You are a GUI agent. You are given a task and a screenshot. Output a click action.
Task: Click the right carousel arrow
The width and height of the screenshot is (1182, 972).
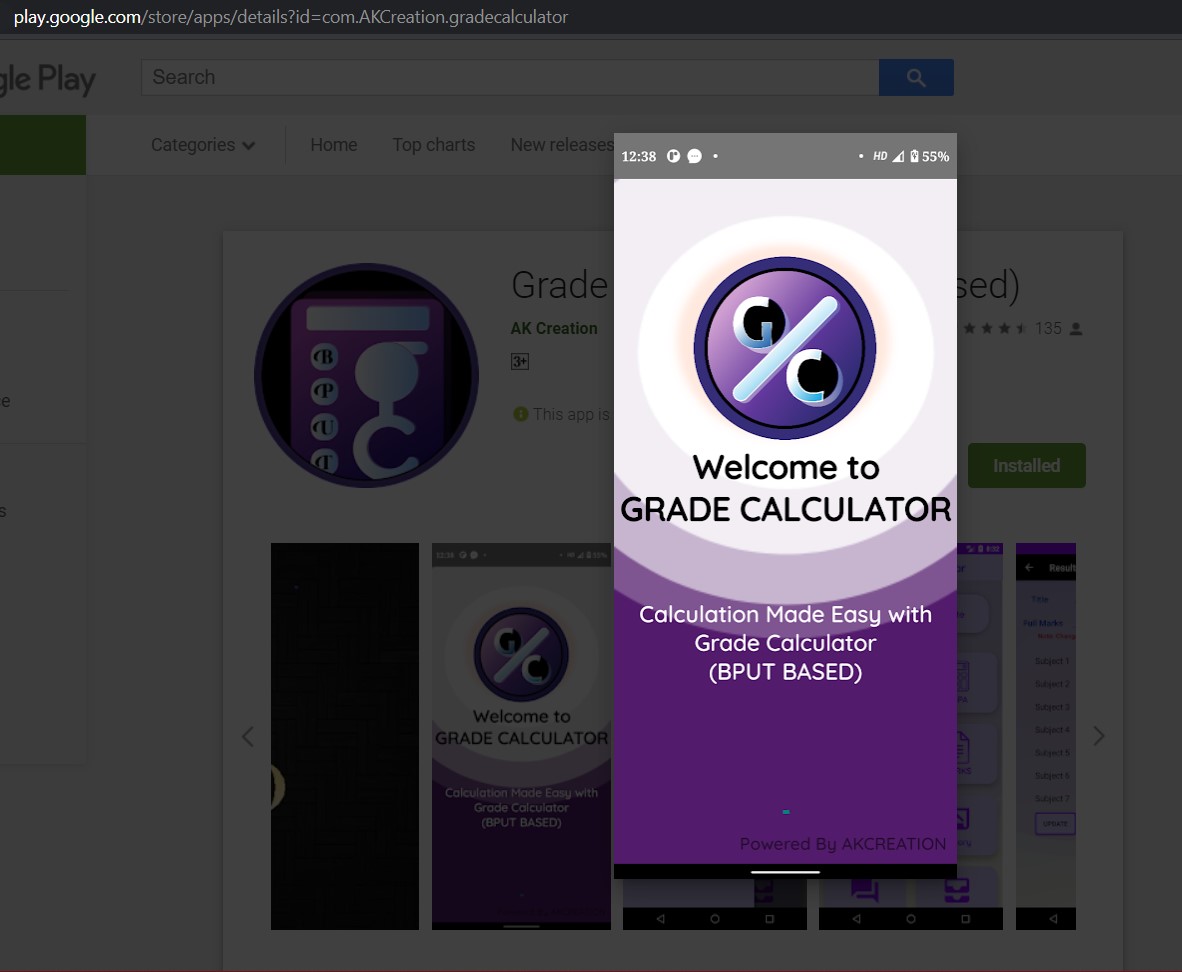point(1099,736)
